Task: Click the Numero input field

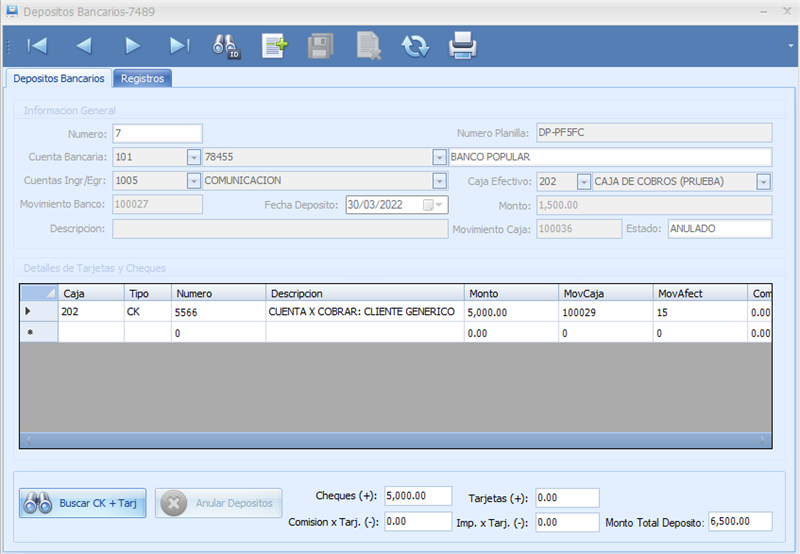Action: pos(157,133)
